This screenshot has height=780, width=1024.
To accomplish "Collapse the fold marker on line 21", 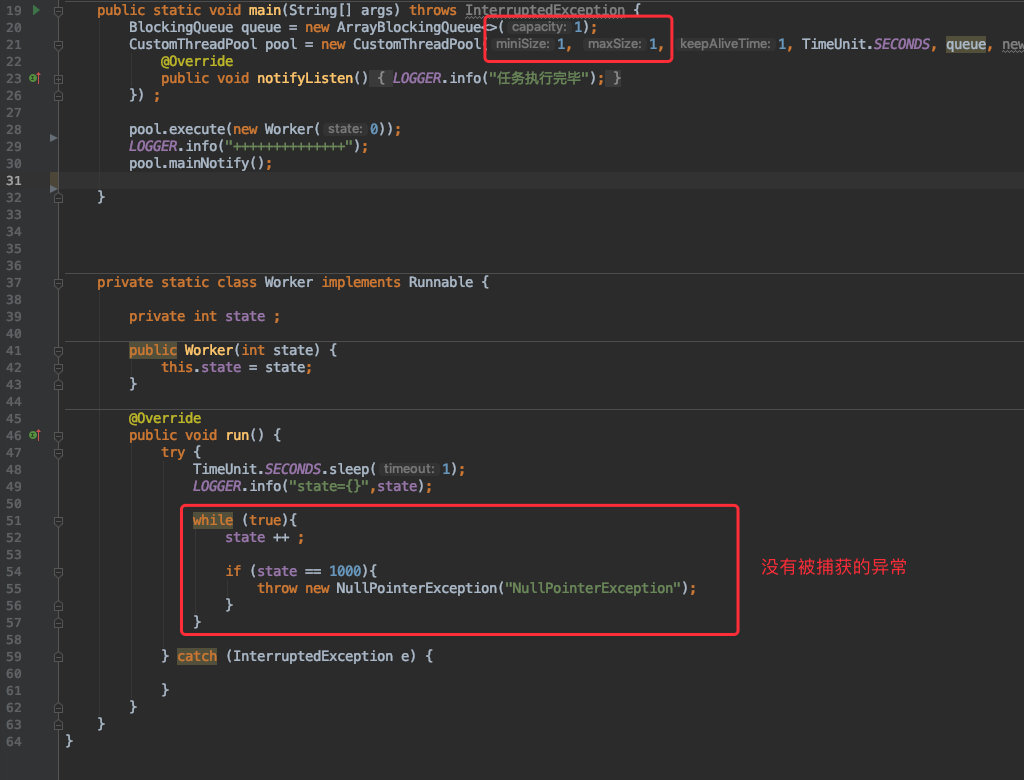I will tap(58, 45).
